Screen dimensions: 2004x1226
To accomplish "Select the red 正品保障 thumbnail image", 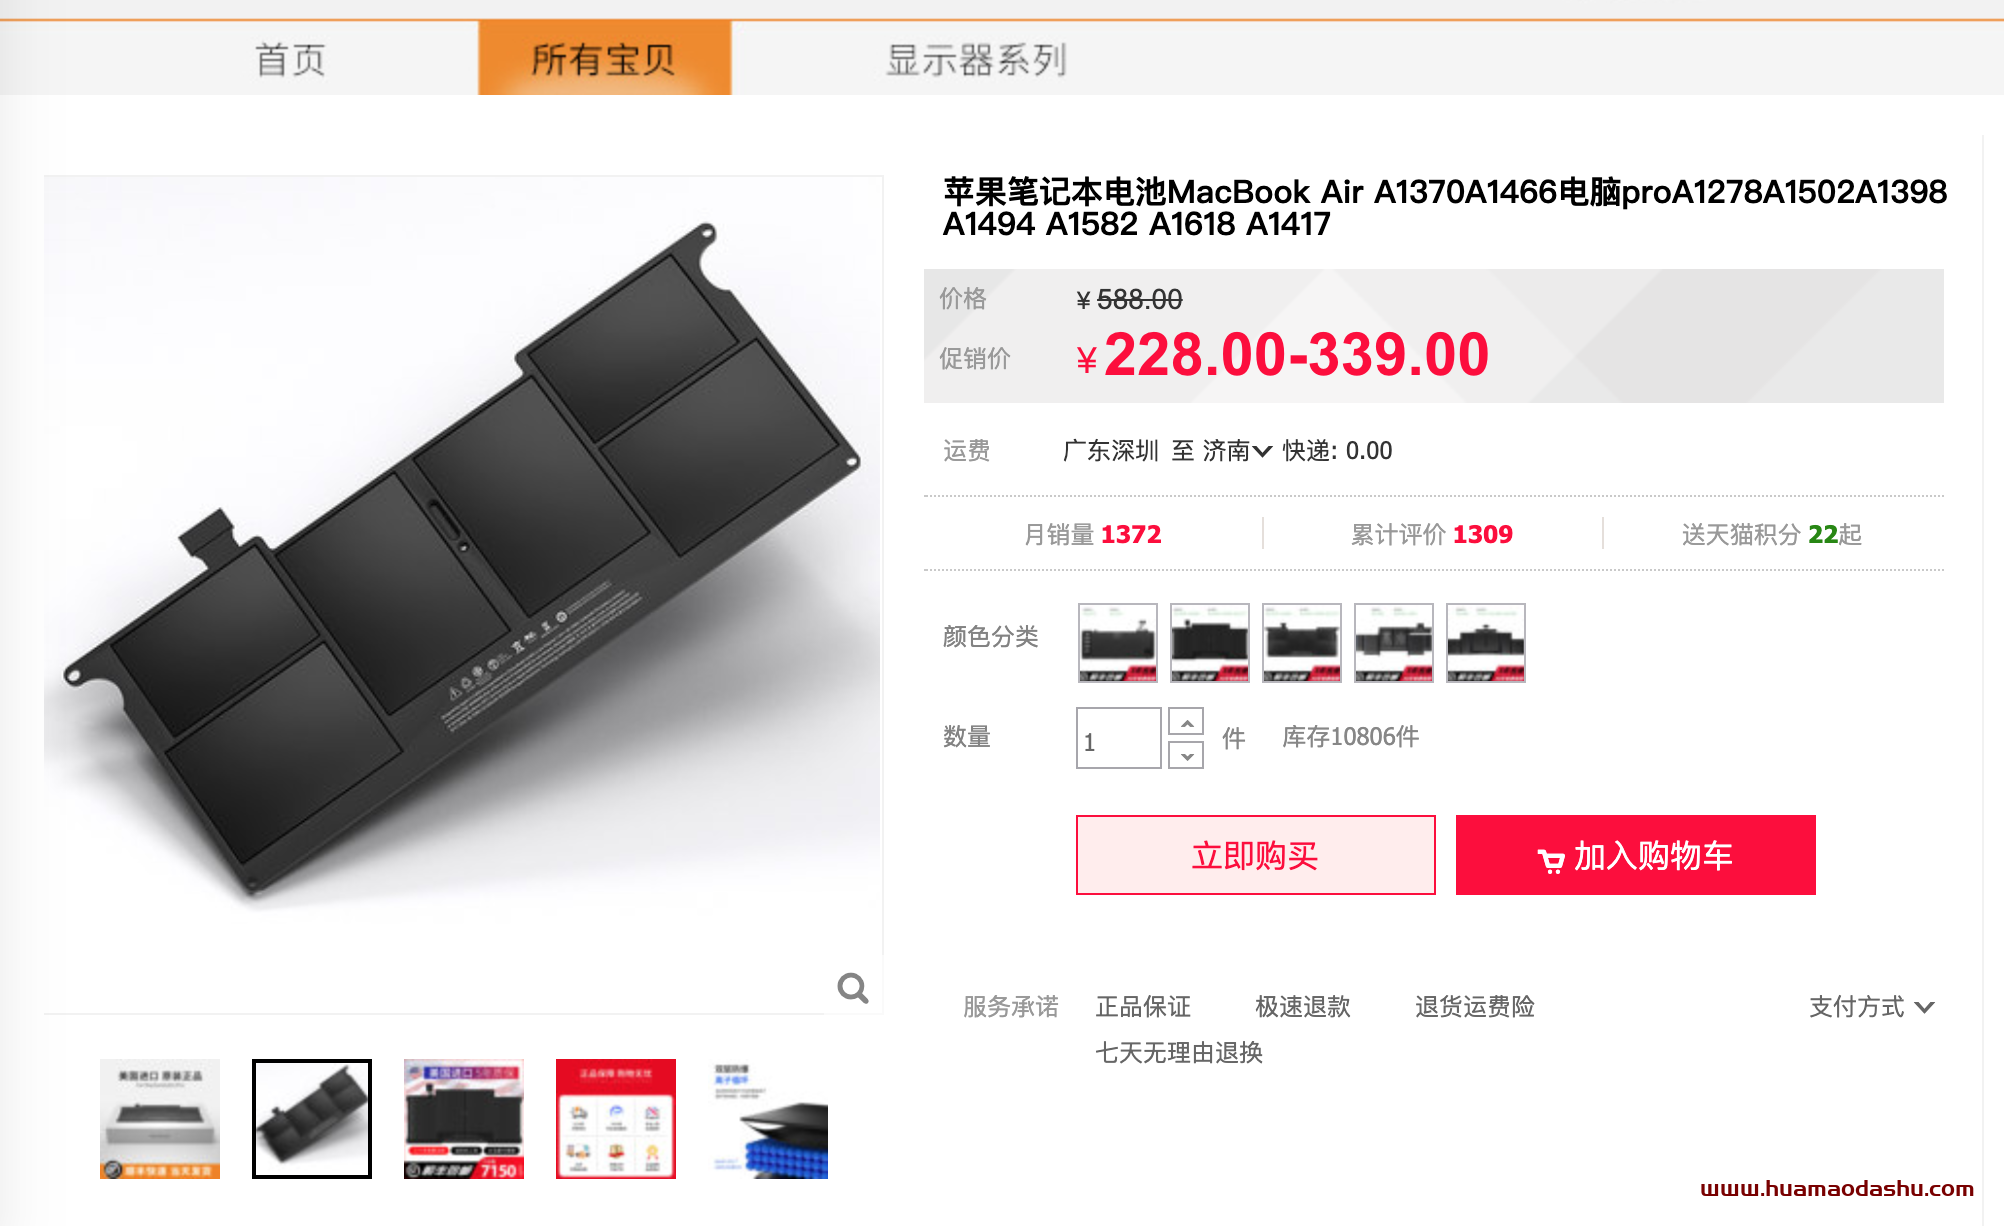I will pos(616,1119).
